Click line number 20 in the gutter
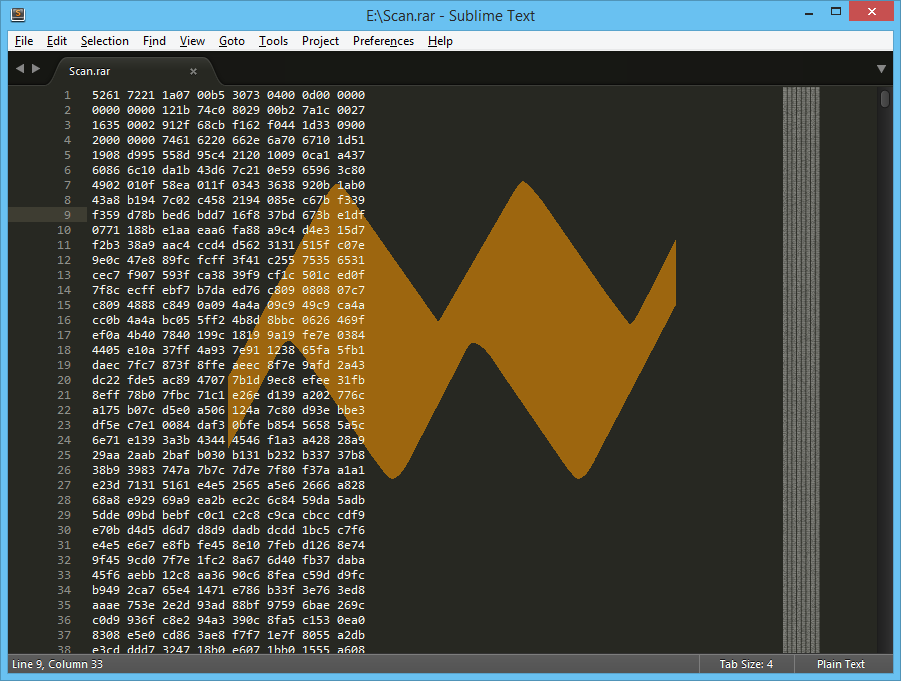The height and width of the screenshot is (681, 901). tap(64, 380)
